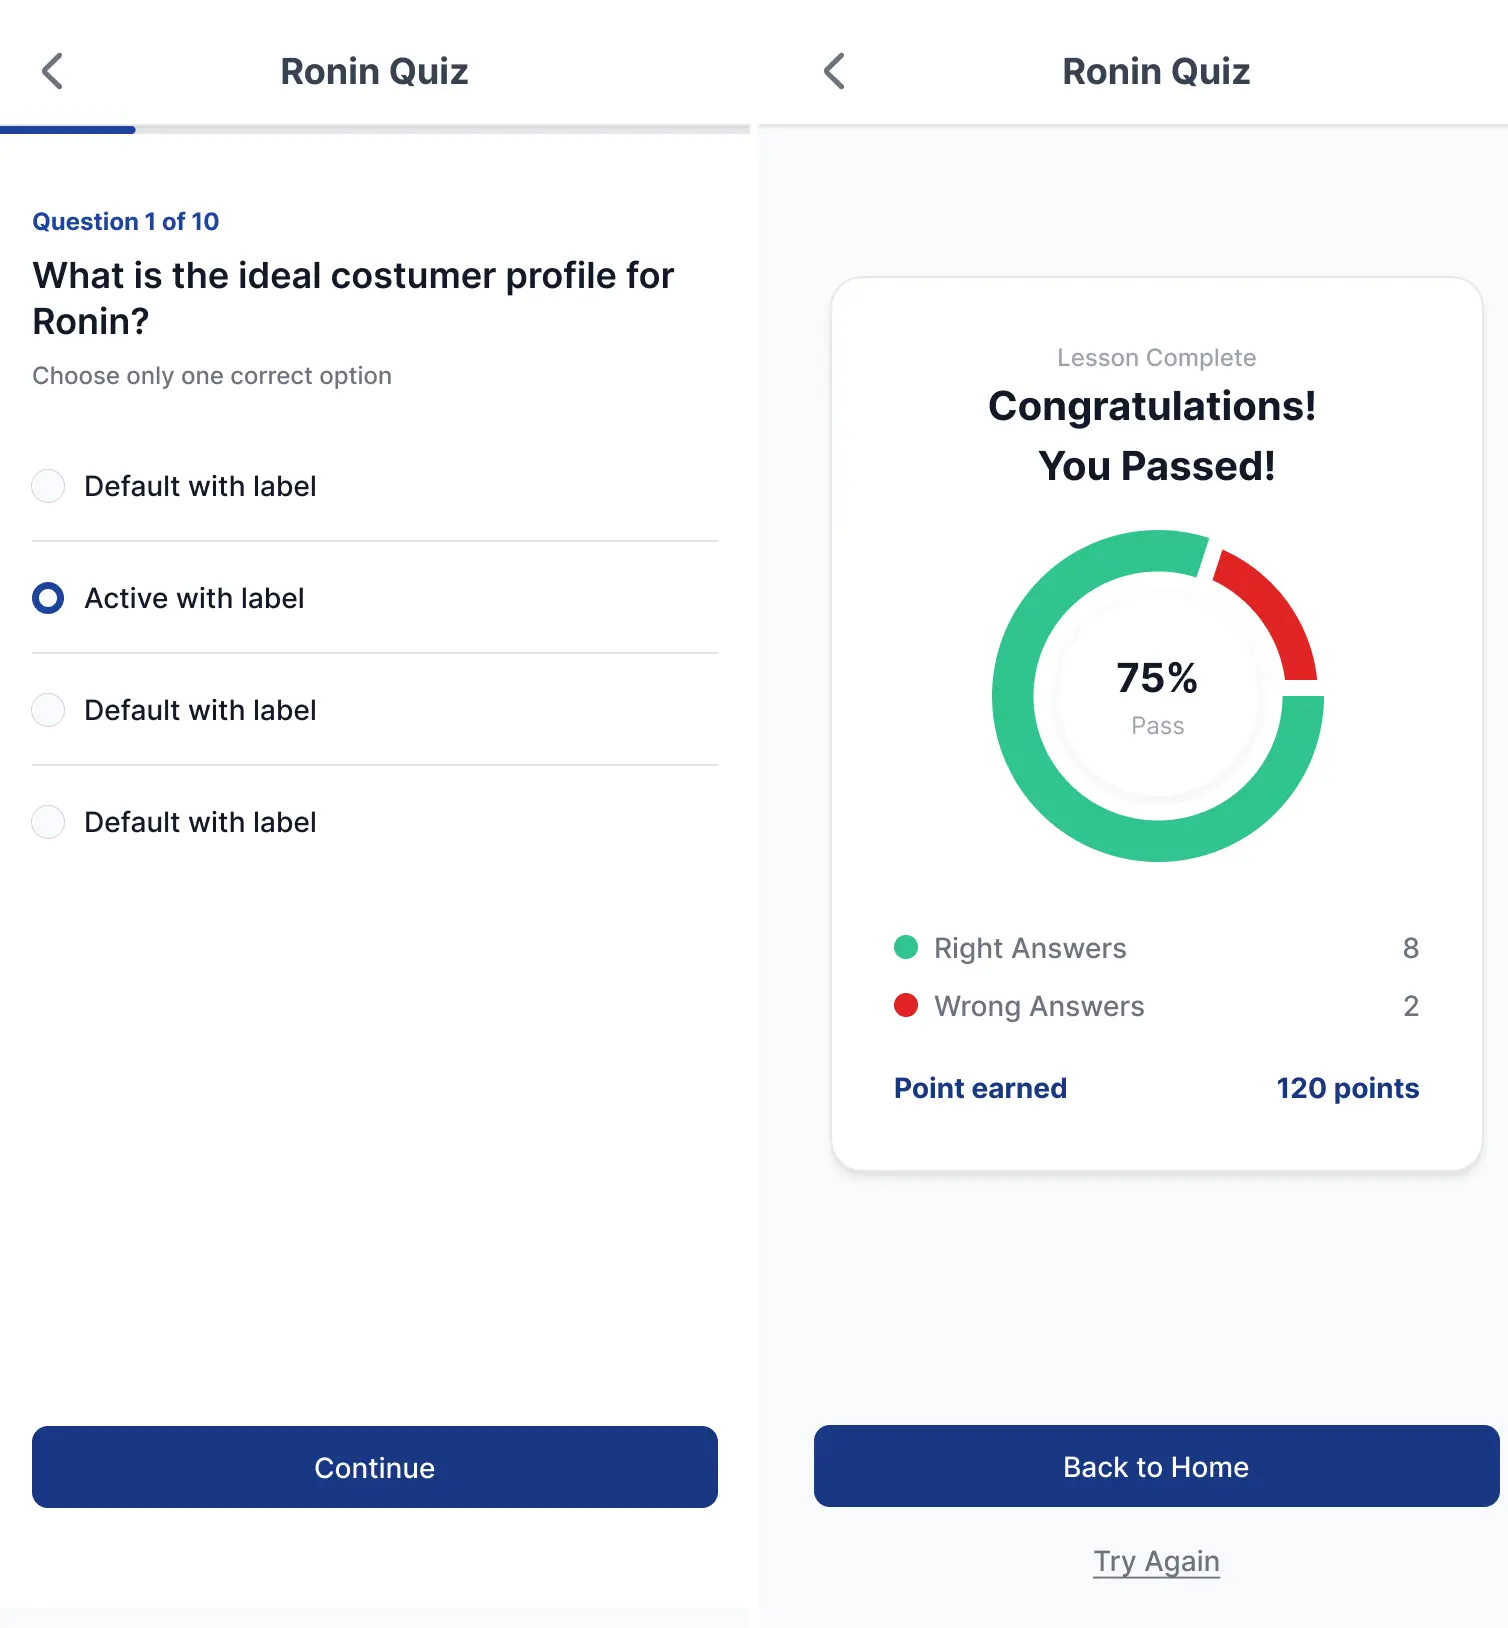Click the "Active with label" option text
Viewport: 1508px width, 1628px height.
pyautogui.click(x=194, y=598)
